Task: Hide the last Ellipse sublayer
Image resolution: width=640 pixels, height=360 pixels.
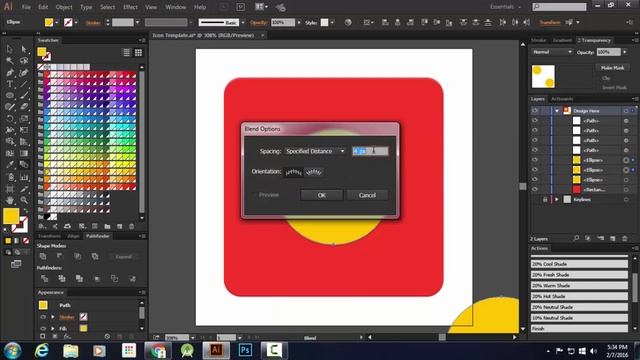Action: click(x=535, y=180)
